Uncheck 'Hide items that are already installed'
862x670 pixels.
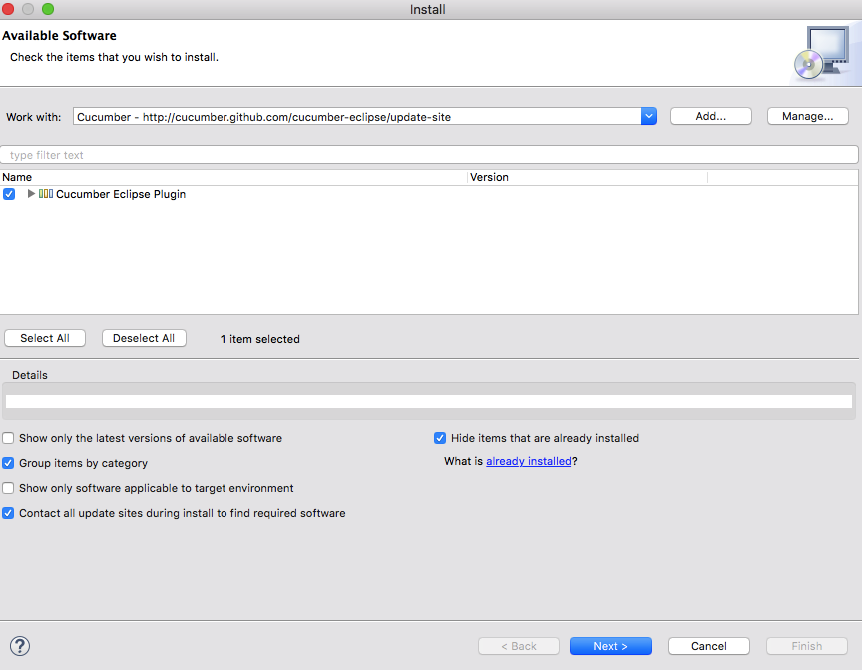pos(439,438)
